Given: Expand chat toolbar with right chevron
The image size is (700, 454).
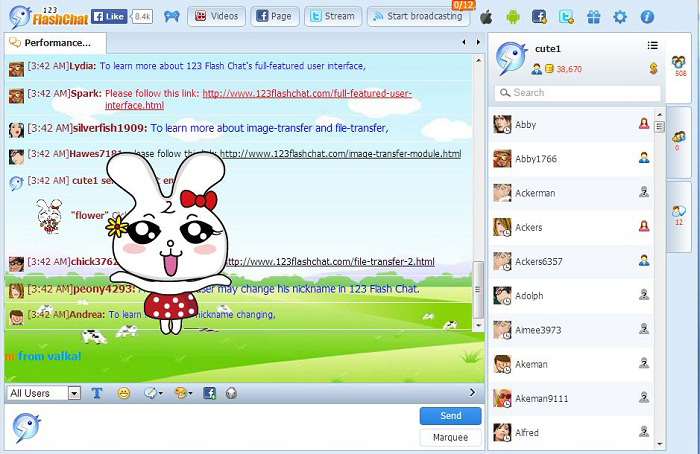Looking at the screenshot, I should click(x=472, y=392).
